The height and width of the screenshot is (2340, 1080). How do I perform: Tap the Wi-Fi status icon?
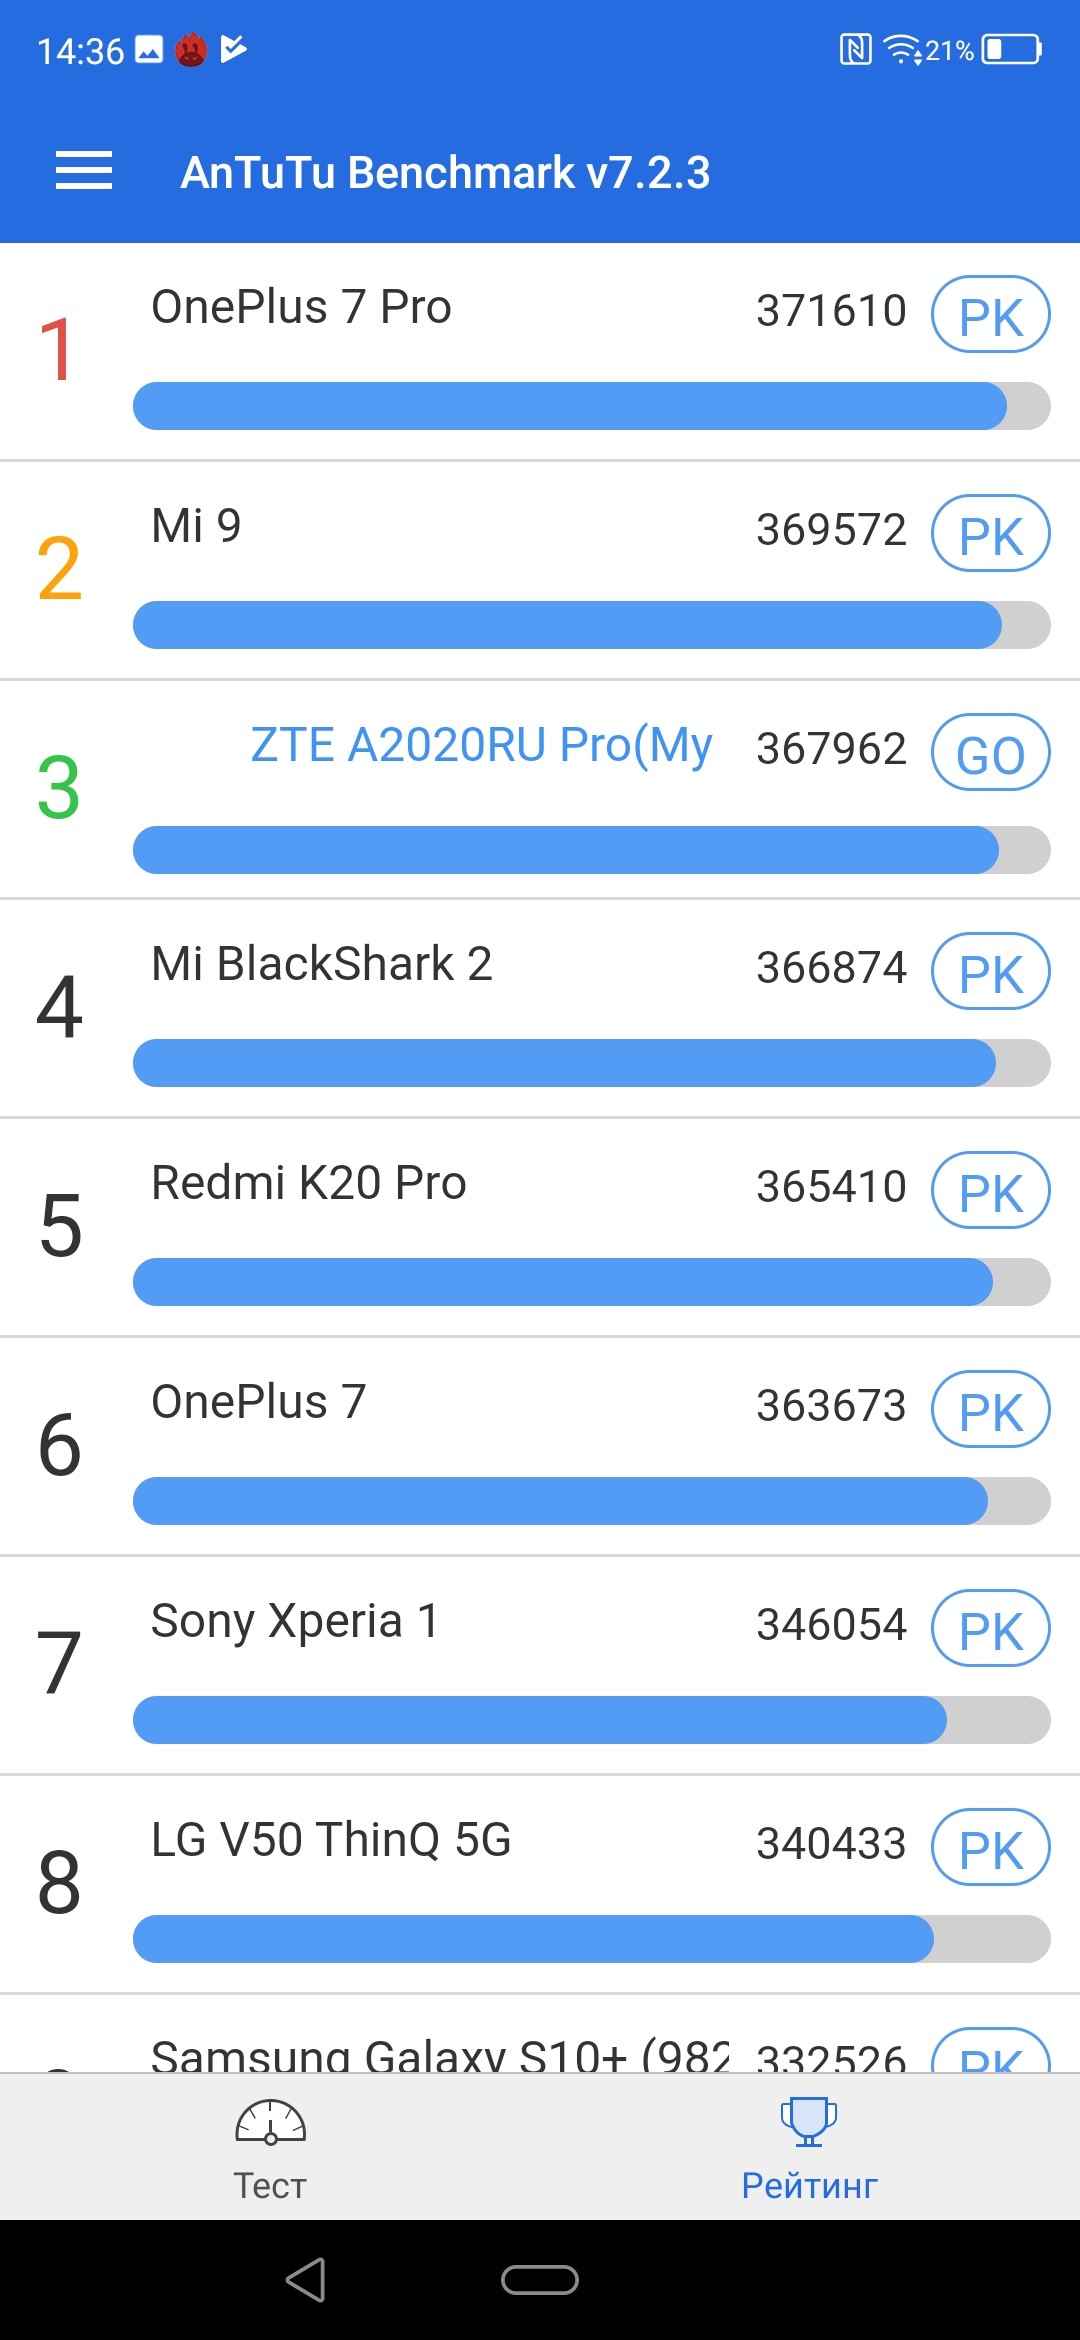point(902,49)
